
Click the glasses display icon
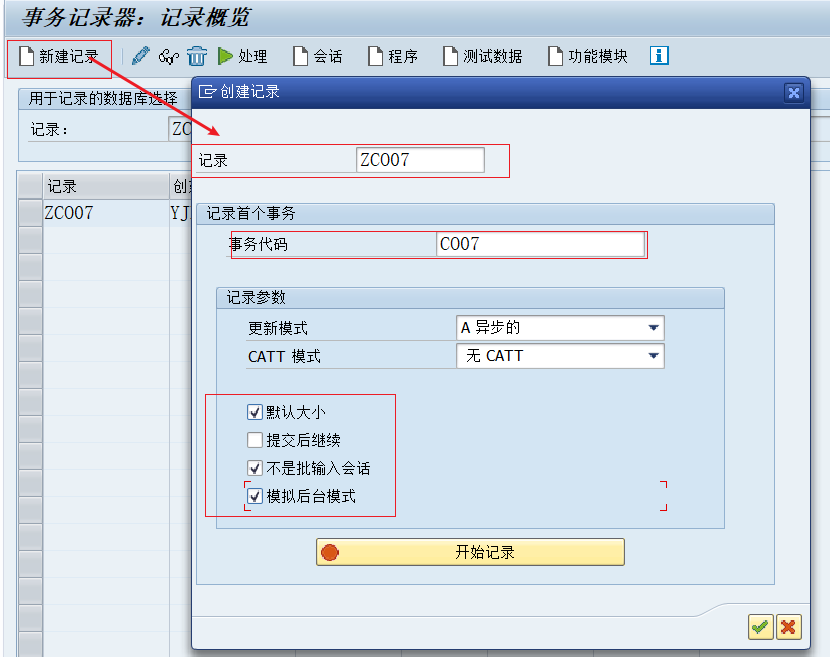(x=169, y=56)
